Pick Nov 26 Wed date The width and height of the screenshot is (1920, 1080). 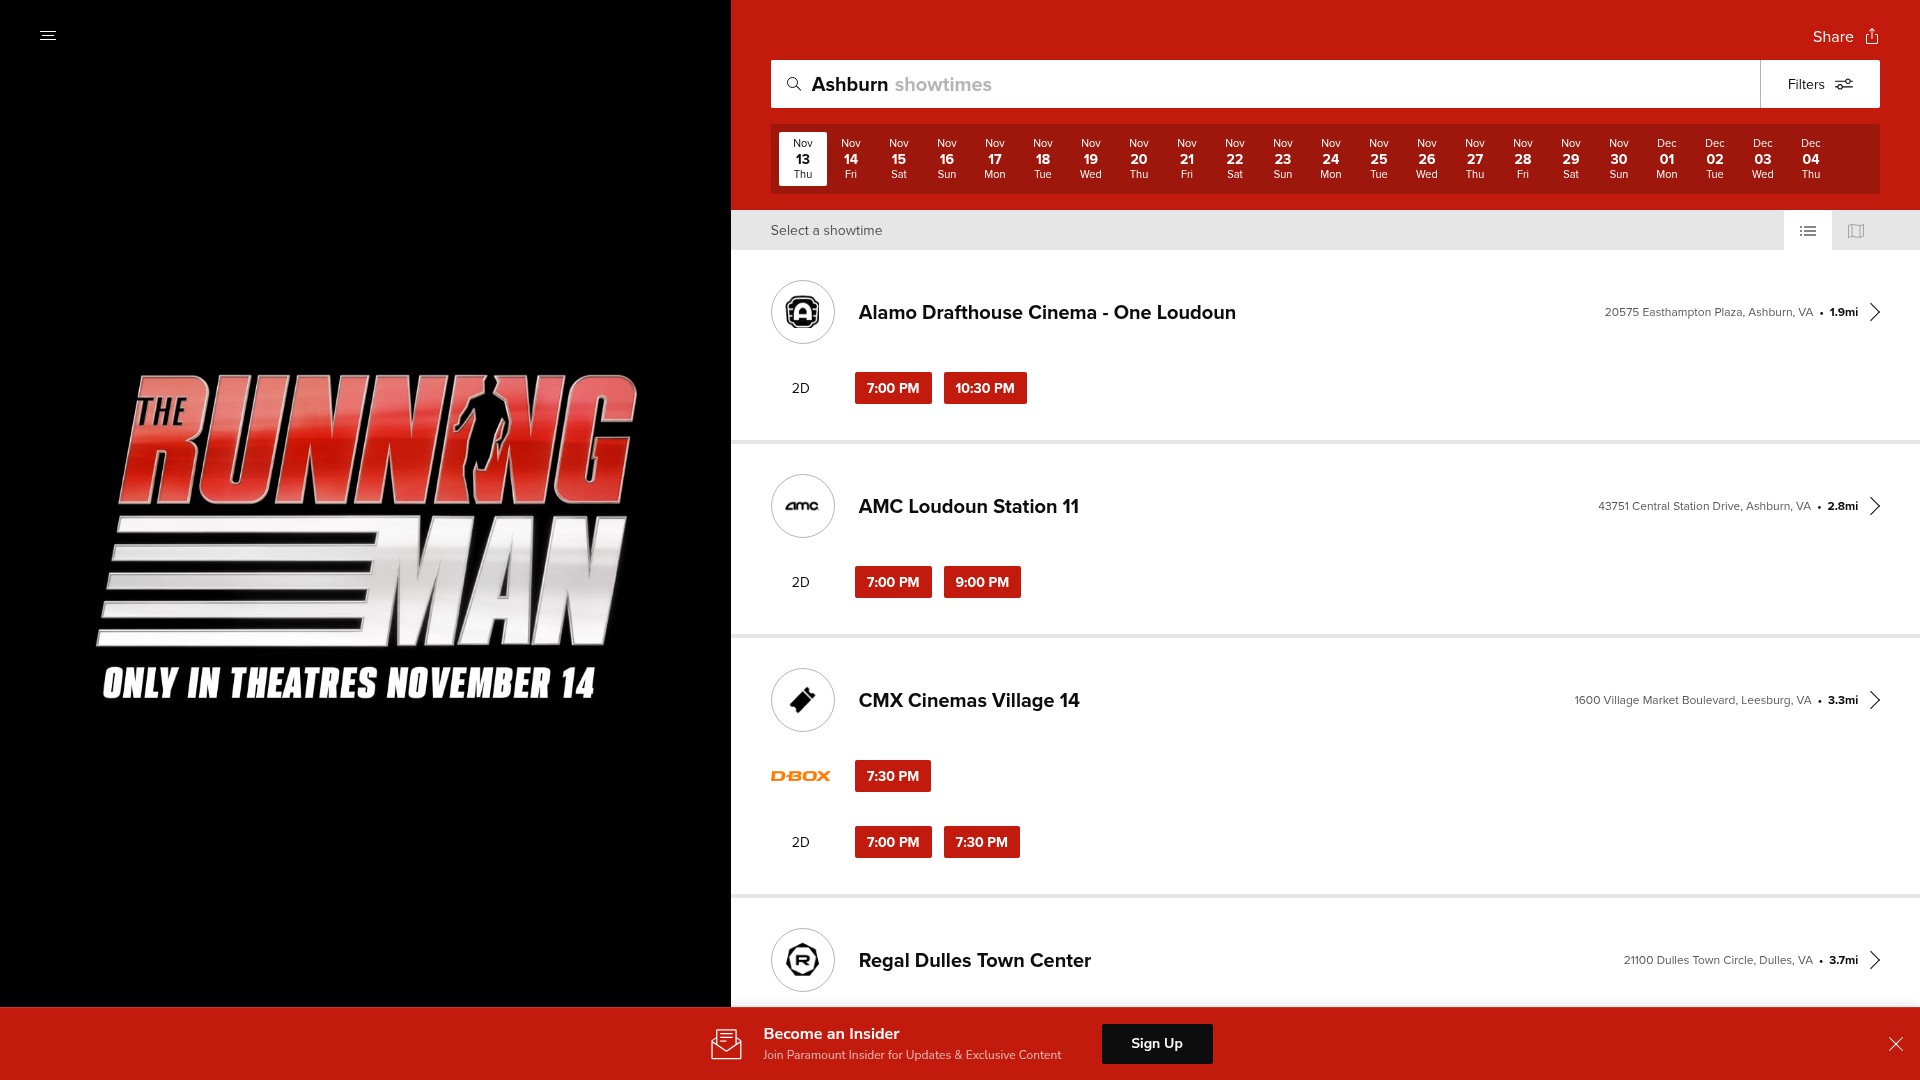pyautogui.click(x=1427, y=159)
